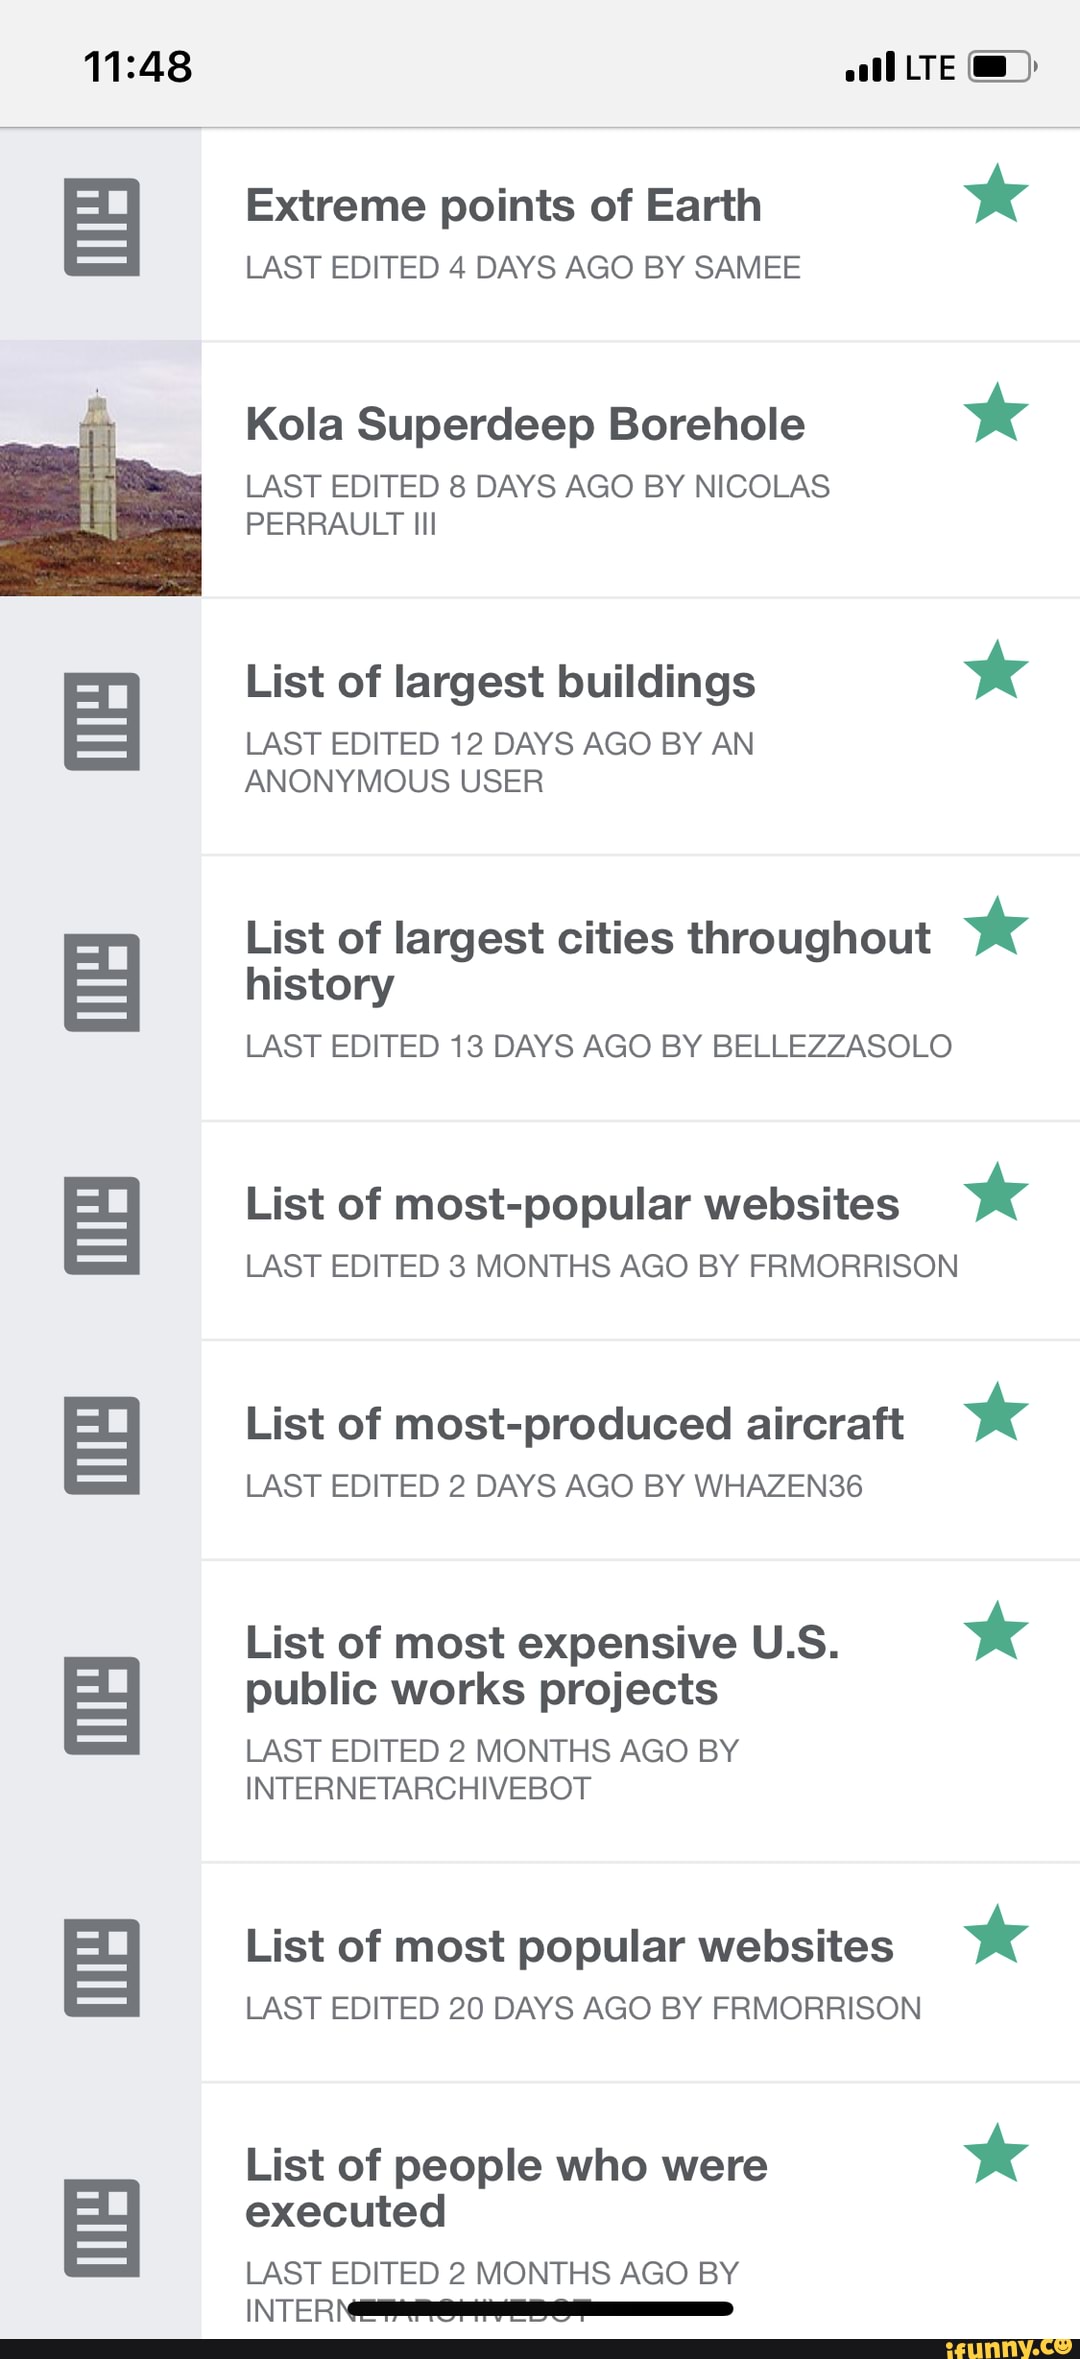
Task: Unstar the List of people who were executed
Action: (996, 2154)
